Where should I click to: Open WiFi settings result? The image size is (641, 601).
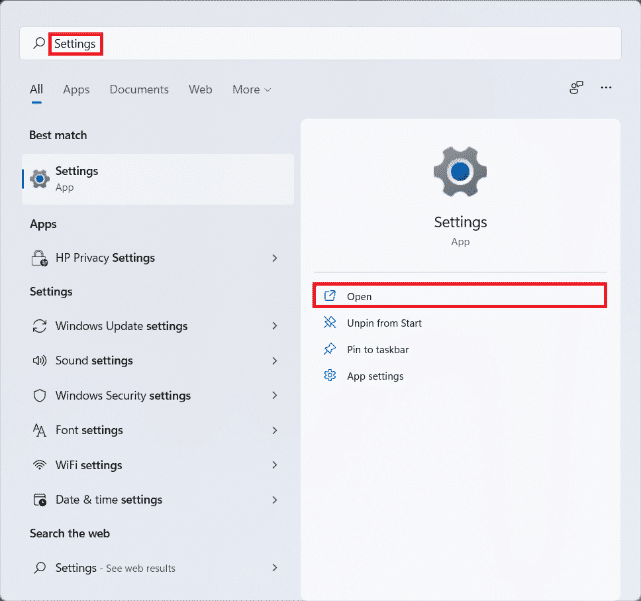click(158, 465)
